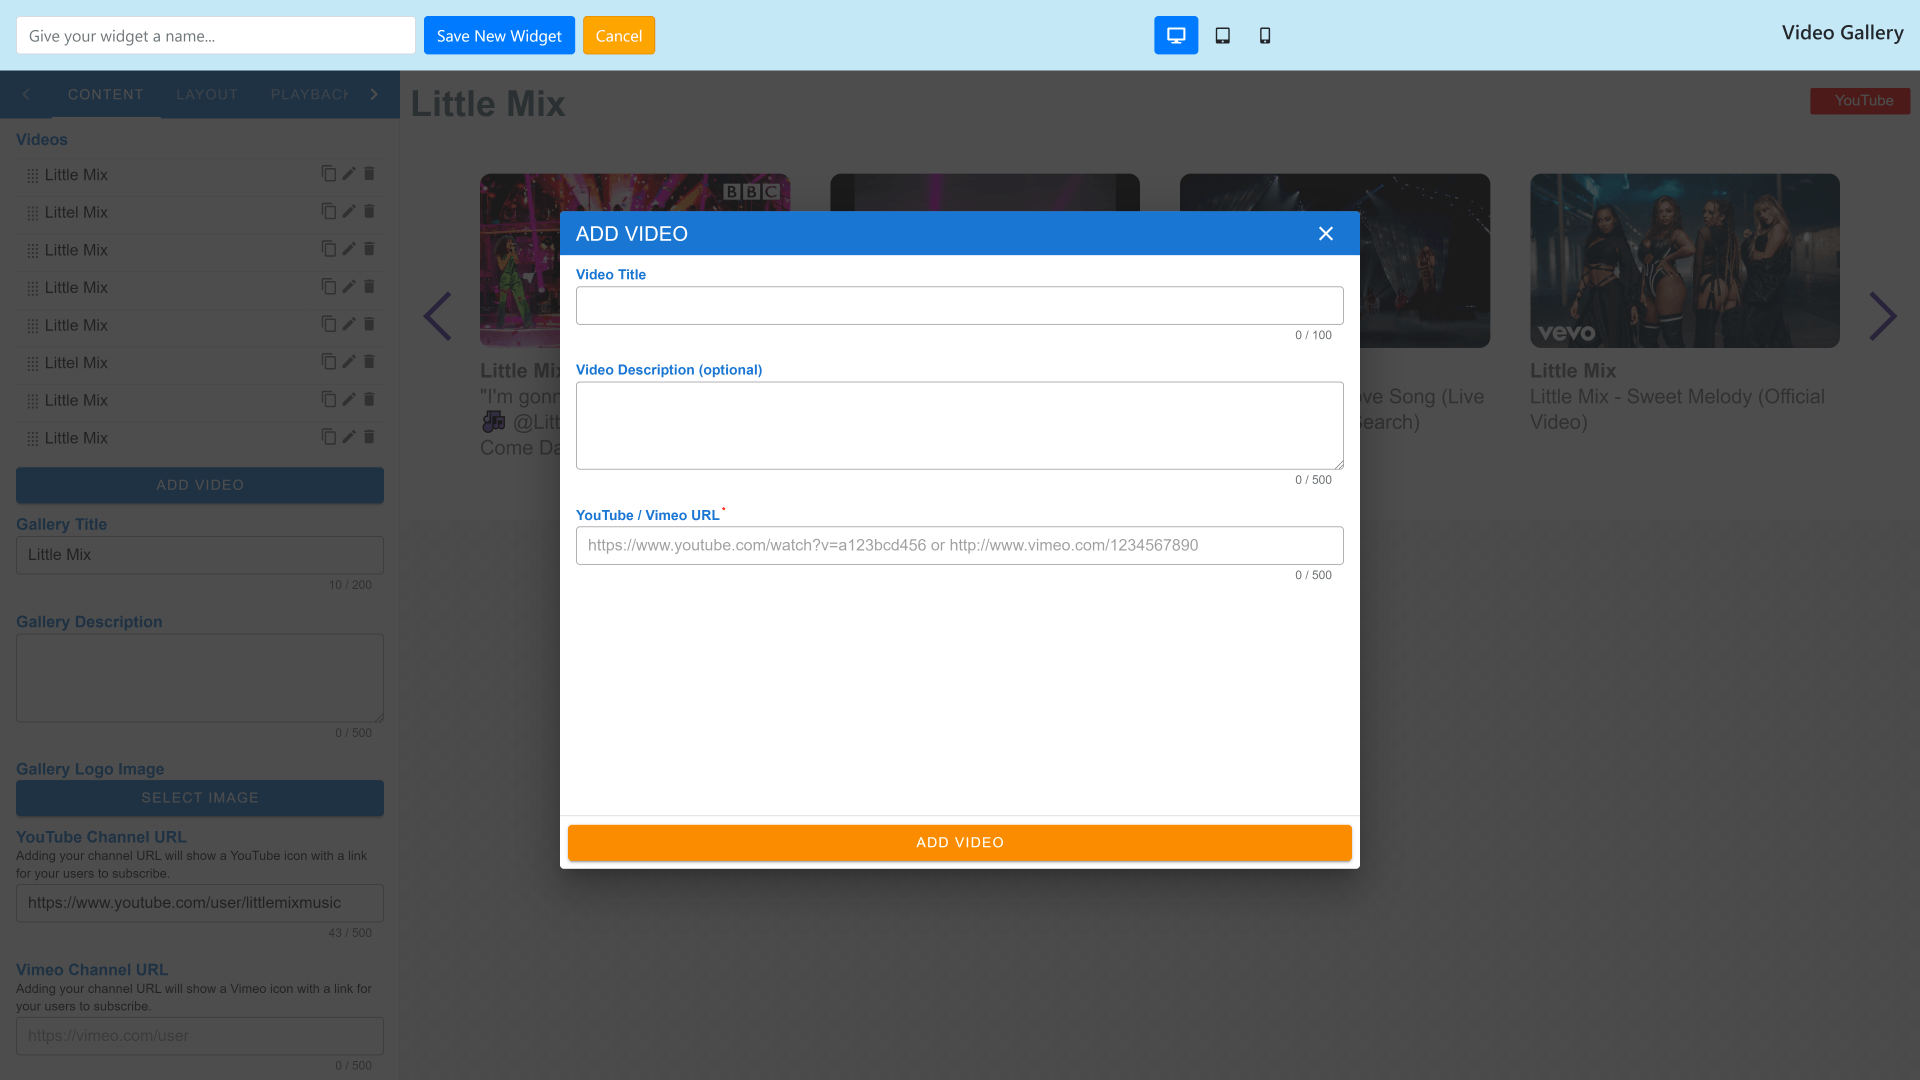Duplicate the second 'Littel Mix' video
The height and width of the screenshot is (1080, 1920).
tap(328, 362)
